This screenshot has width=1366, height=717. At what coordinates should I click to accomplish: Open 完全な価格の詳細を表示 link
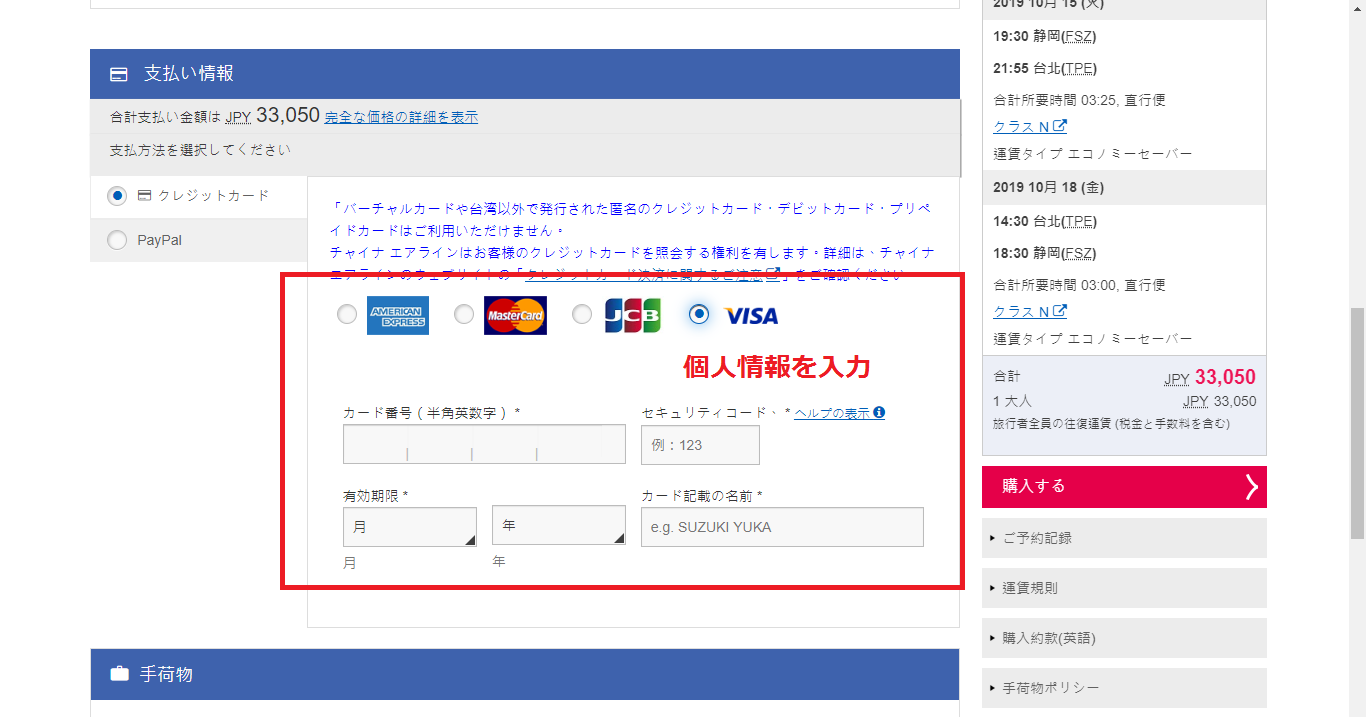(401, 117)
